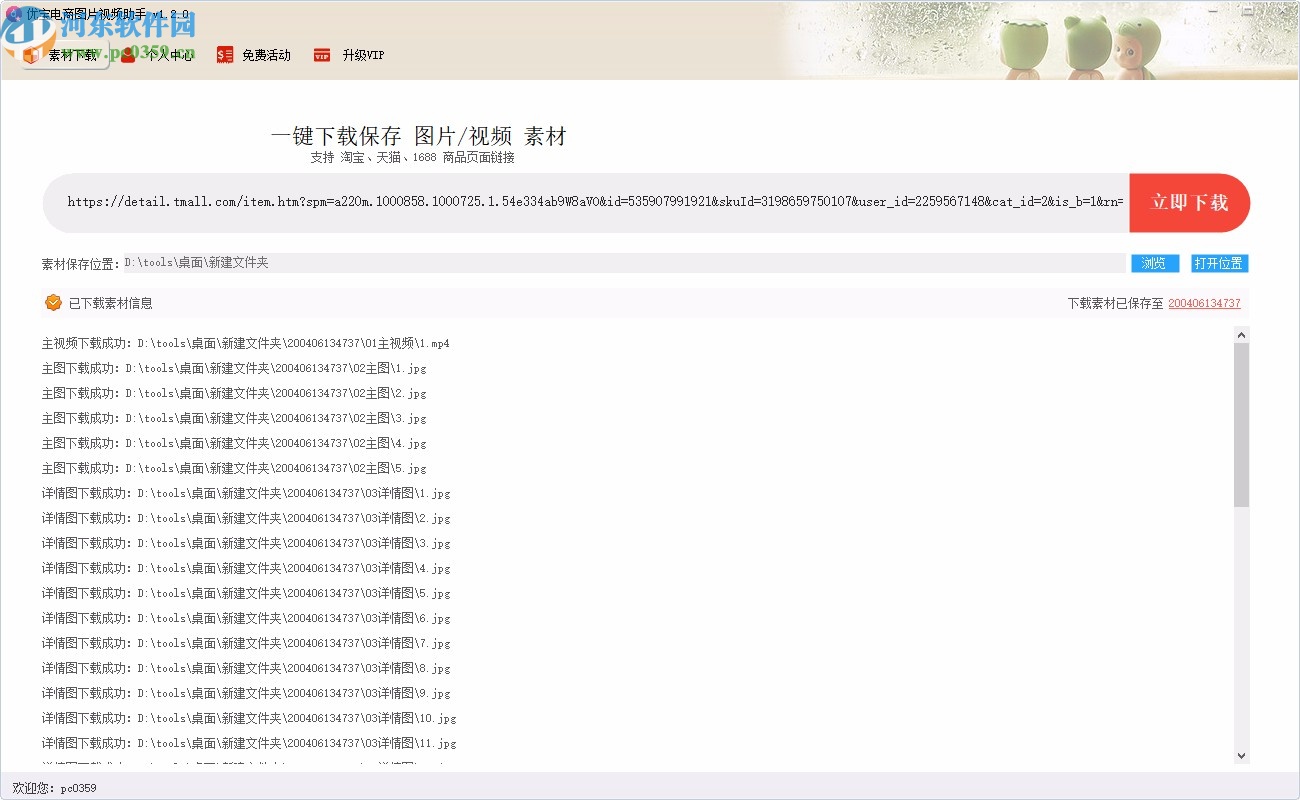Click the 免费活动 money icon
The image size is (1300, 800).
(x=225, y=55)
